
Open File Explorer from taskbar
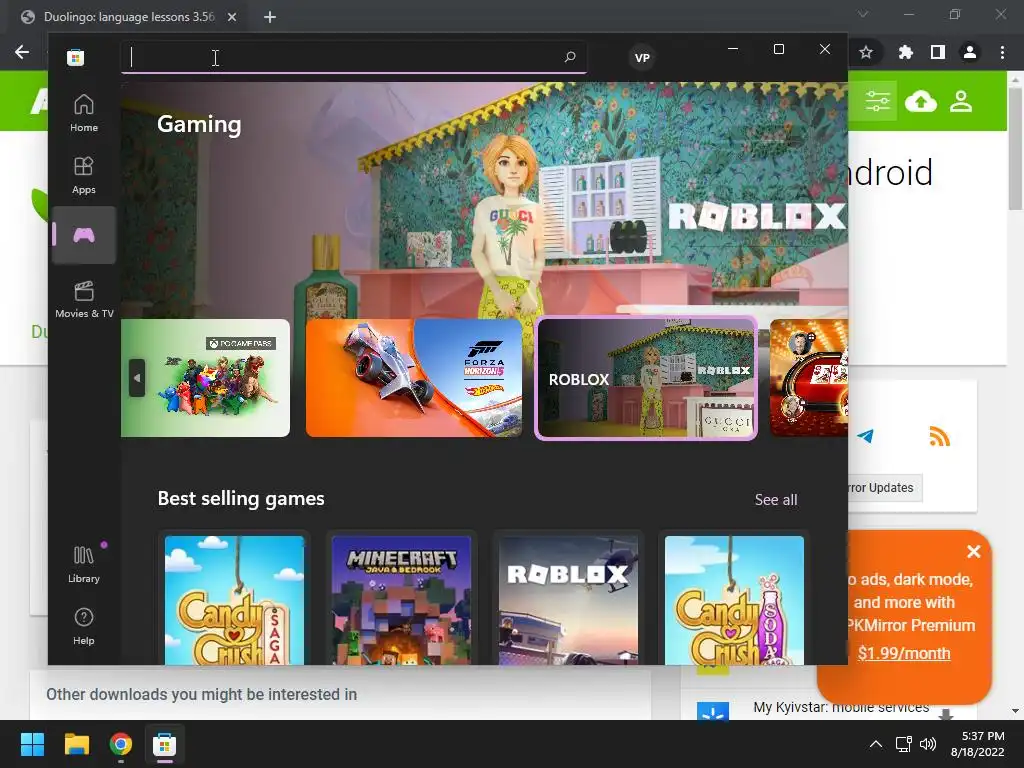[76, 744]
